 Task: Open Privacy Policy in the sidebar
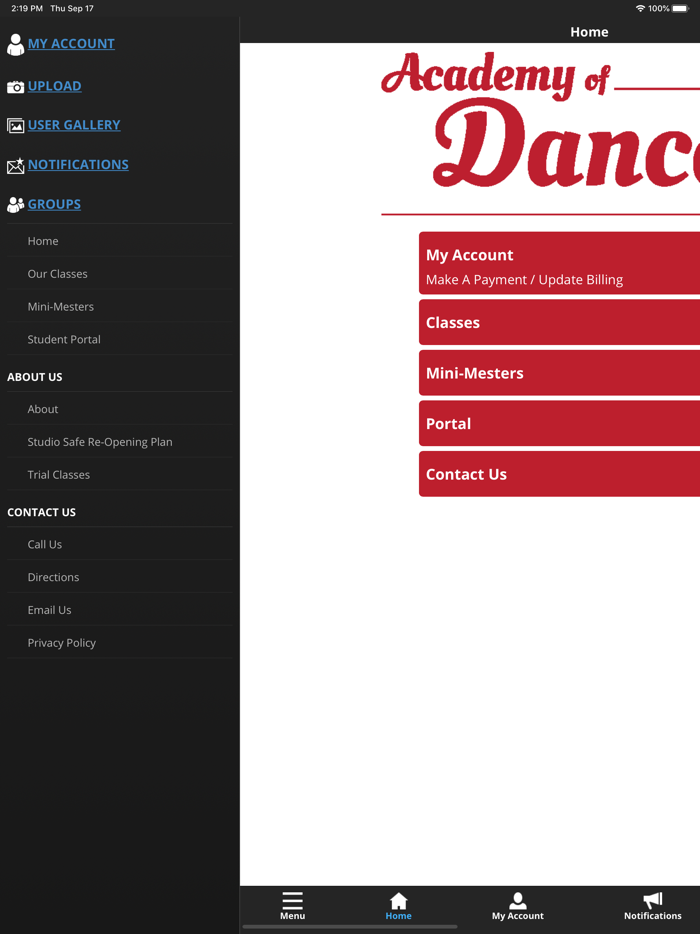point(119,642)
